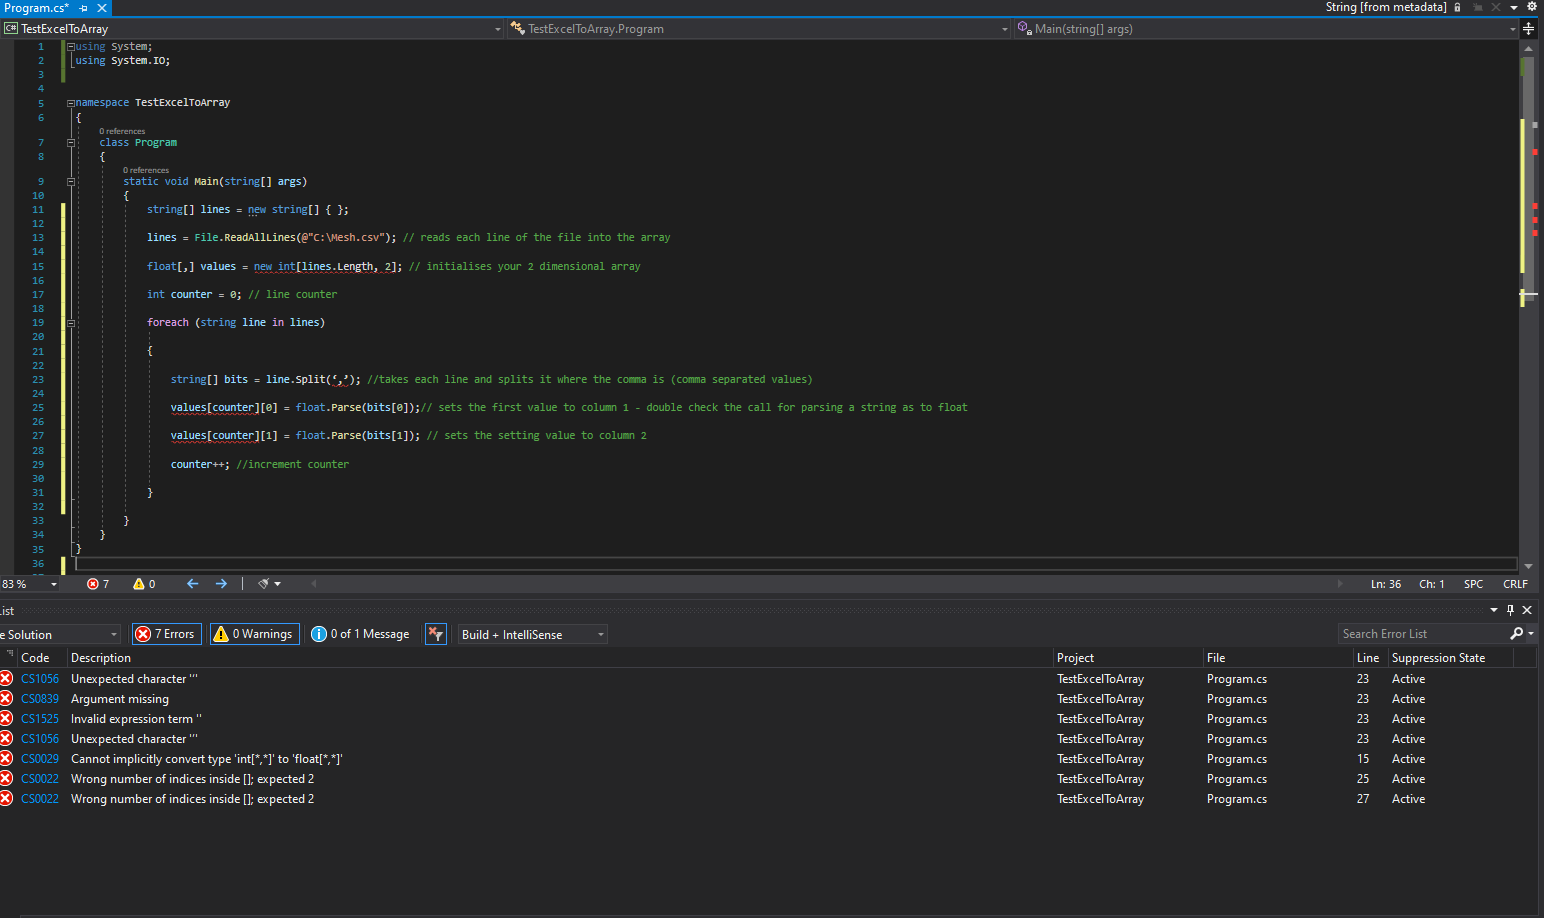This screenshot has width=1544, height=918.
Task: Toggle the build-only IntelliSense errors filter icon
Action: pyautogui.click(x=435, y=634)
